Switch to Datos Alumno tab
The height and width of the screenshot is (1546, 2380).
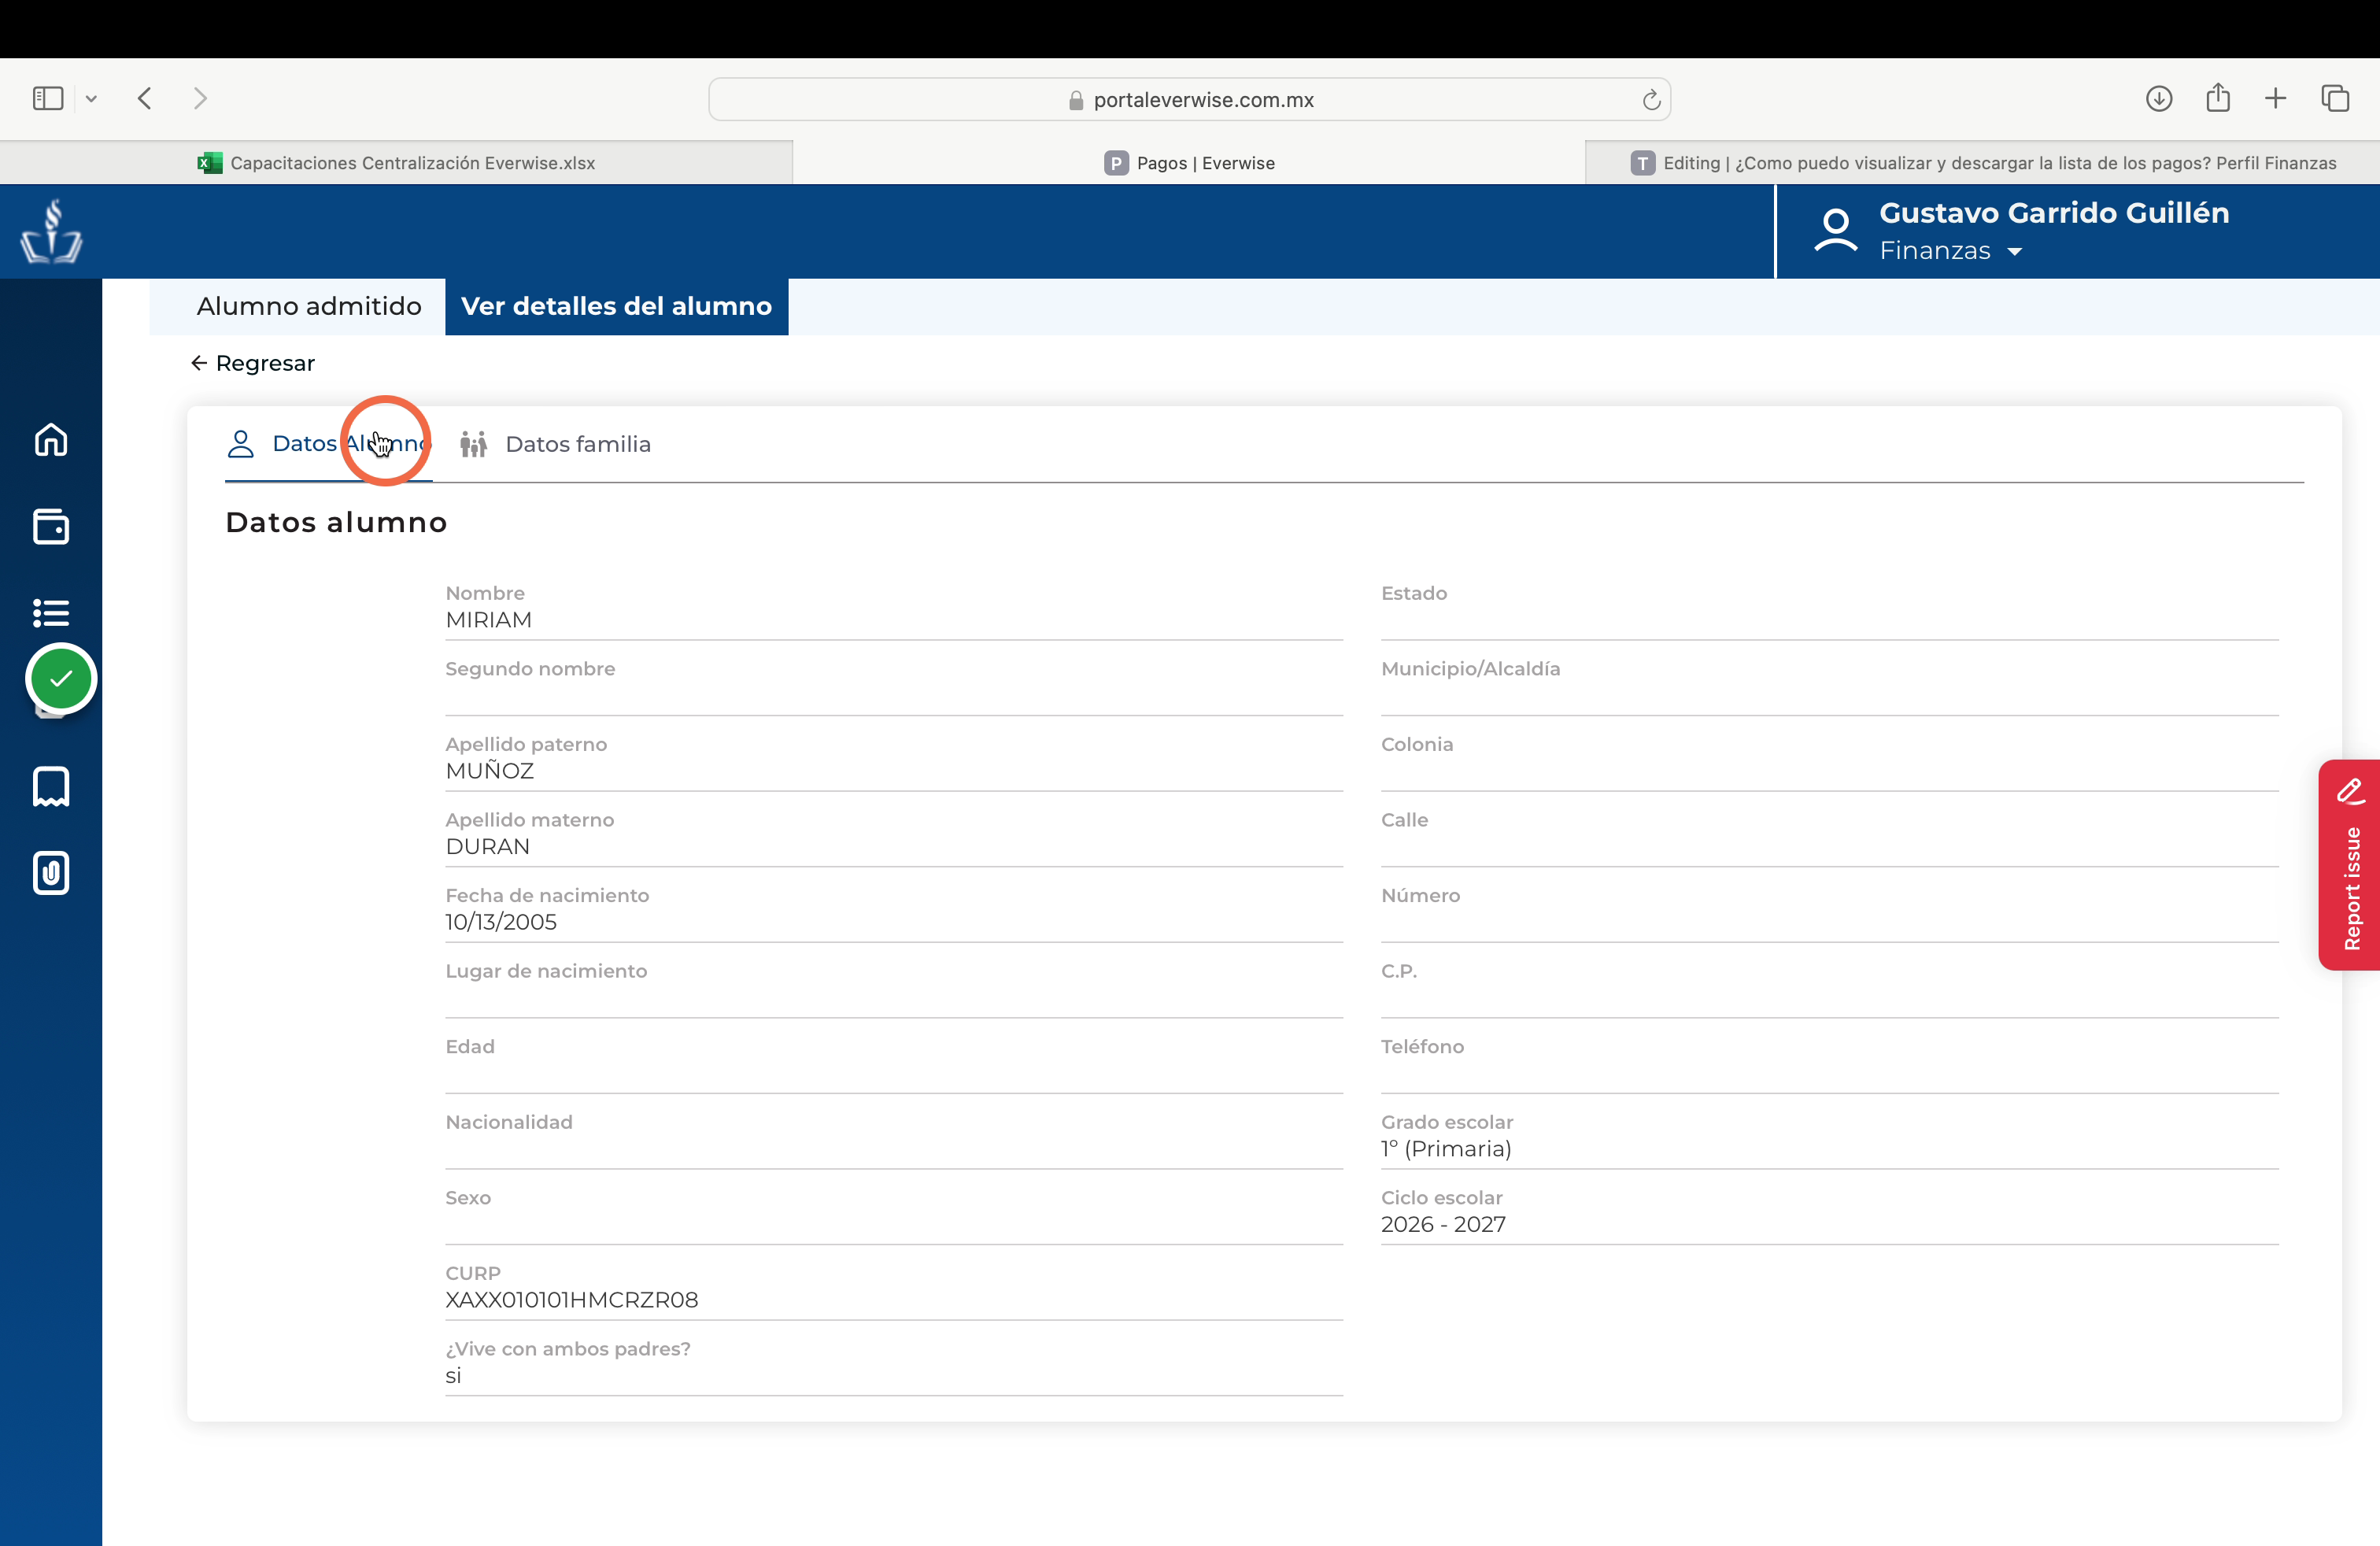click(x=329, y=444)
